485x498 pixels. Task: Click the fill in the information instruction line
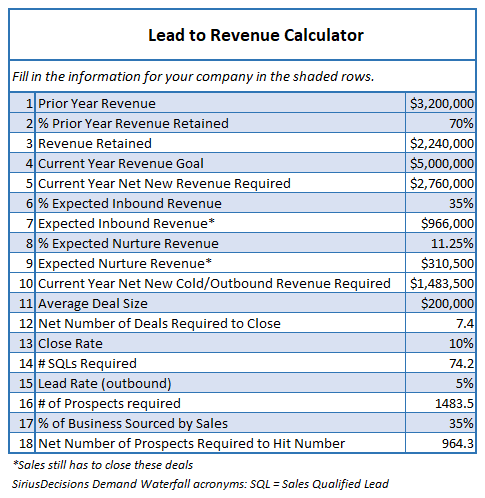193,77
